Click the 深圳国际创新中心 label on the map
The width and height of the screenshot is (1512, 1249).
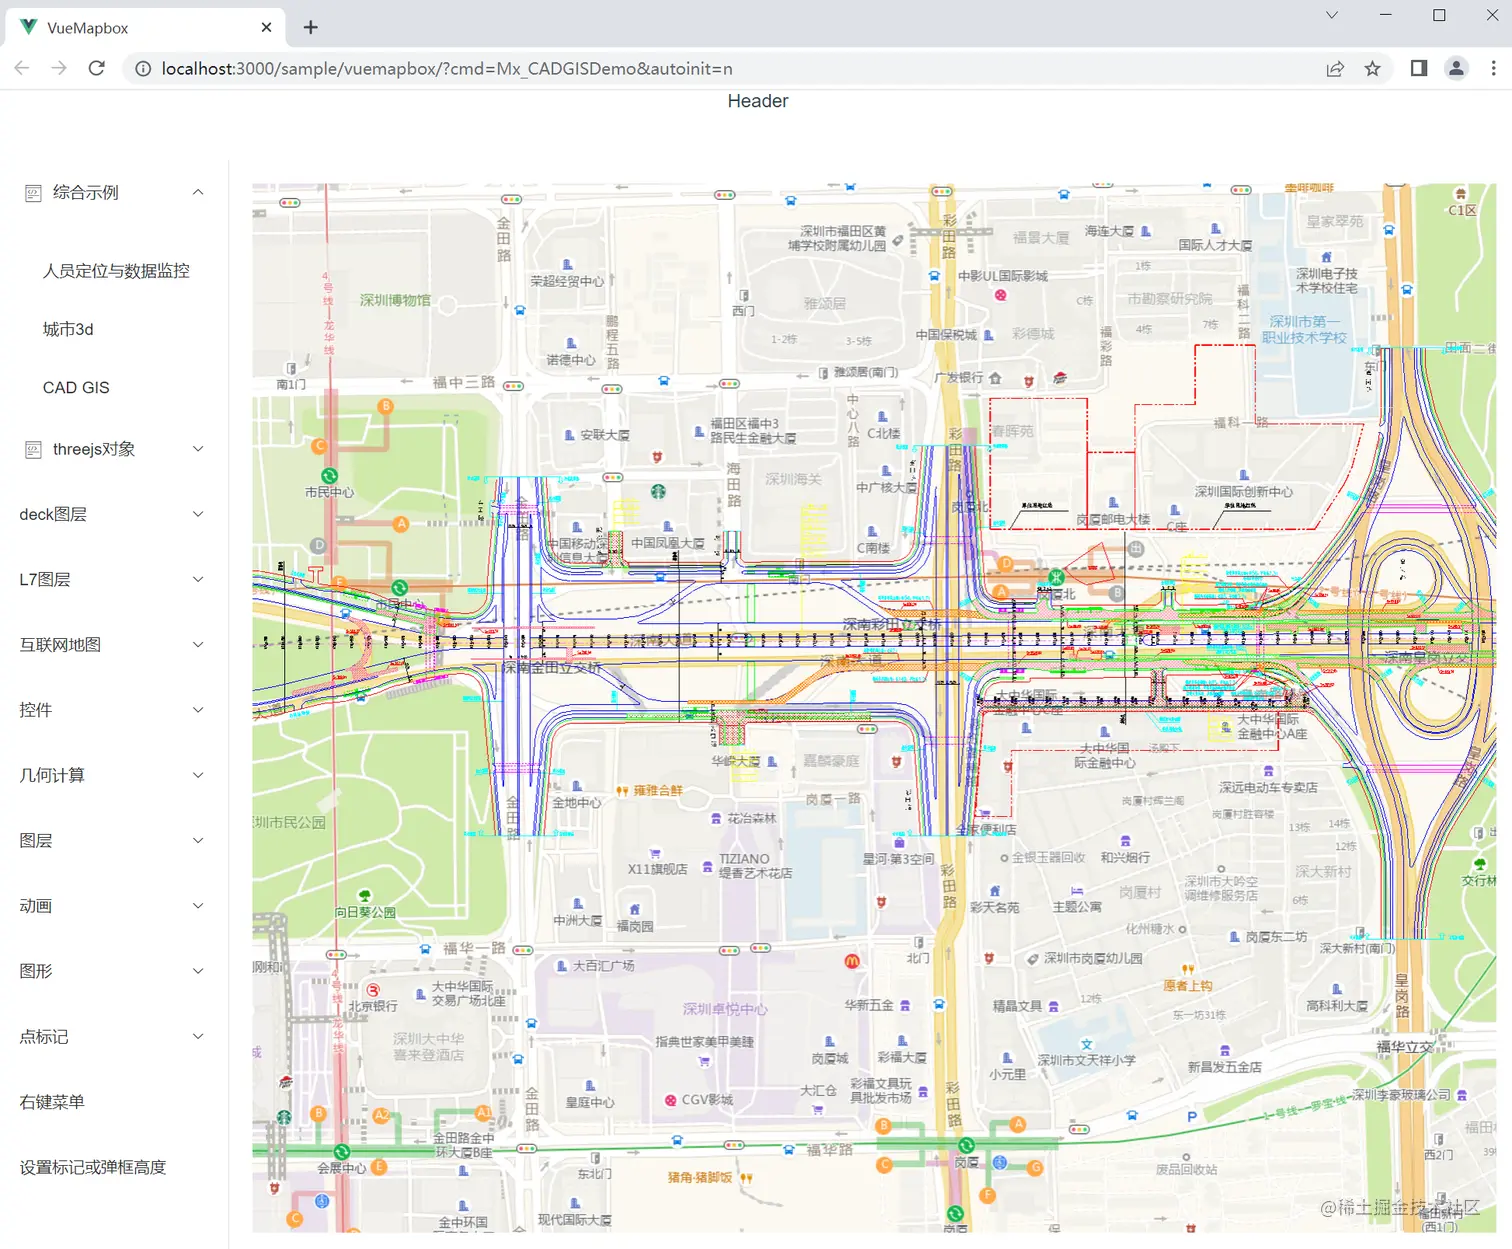(x=1243, y=492)
